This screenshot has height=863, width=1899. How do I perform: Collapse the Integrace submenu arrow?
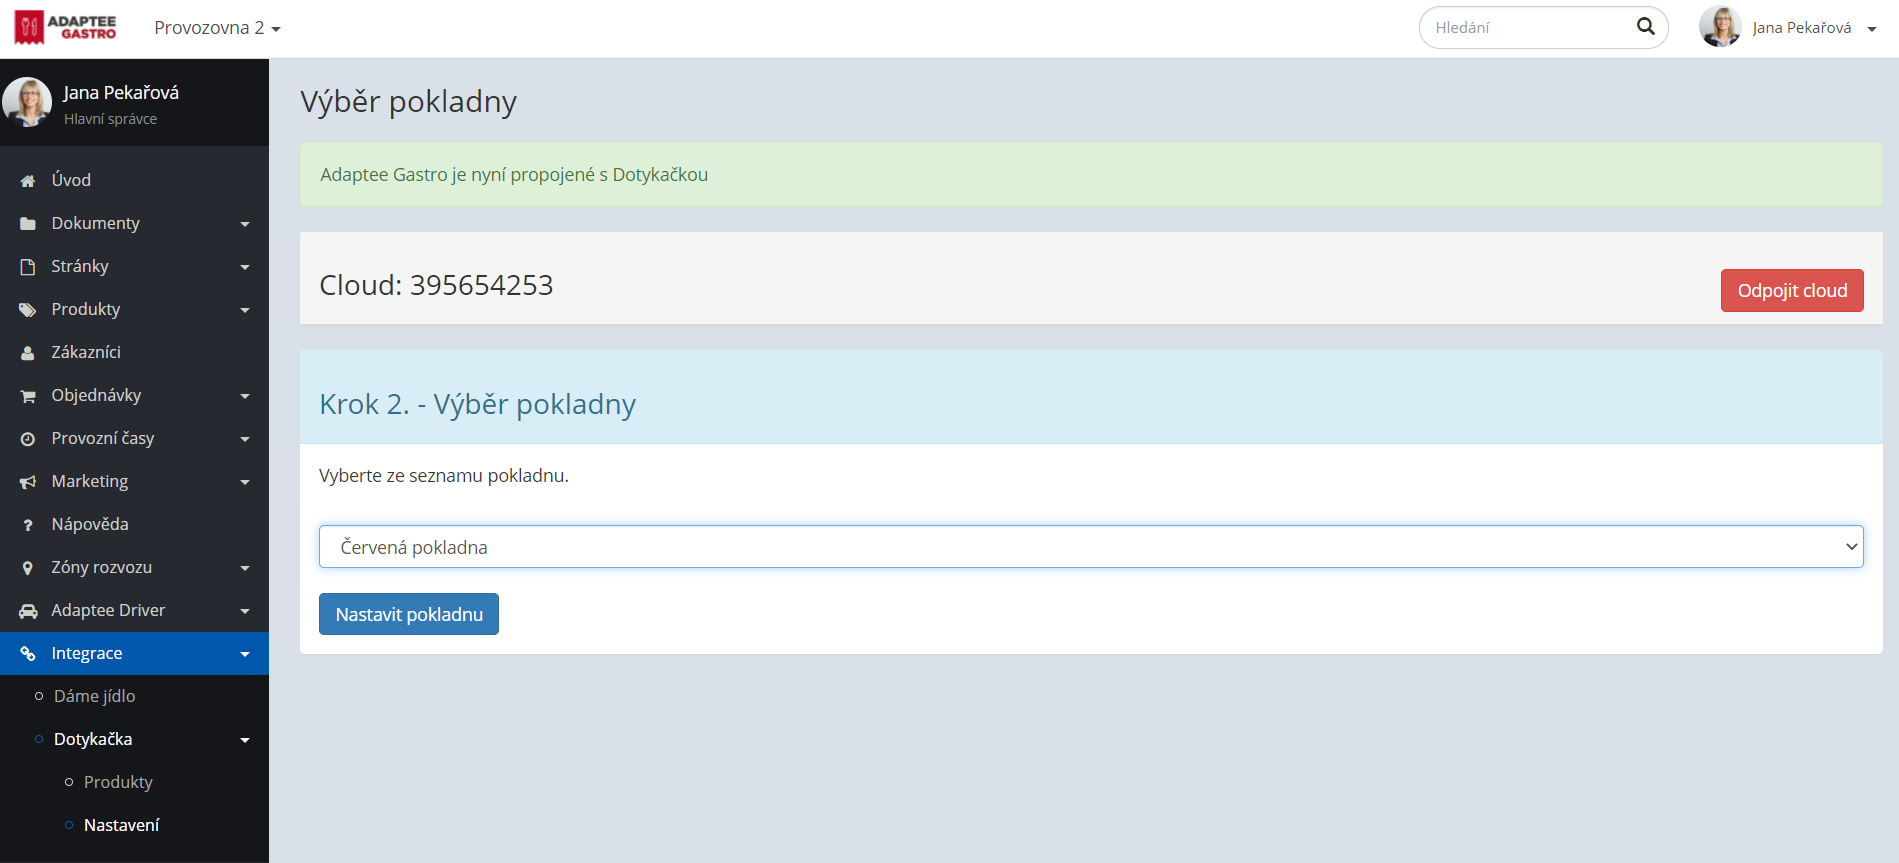(245, 654)
